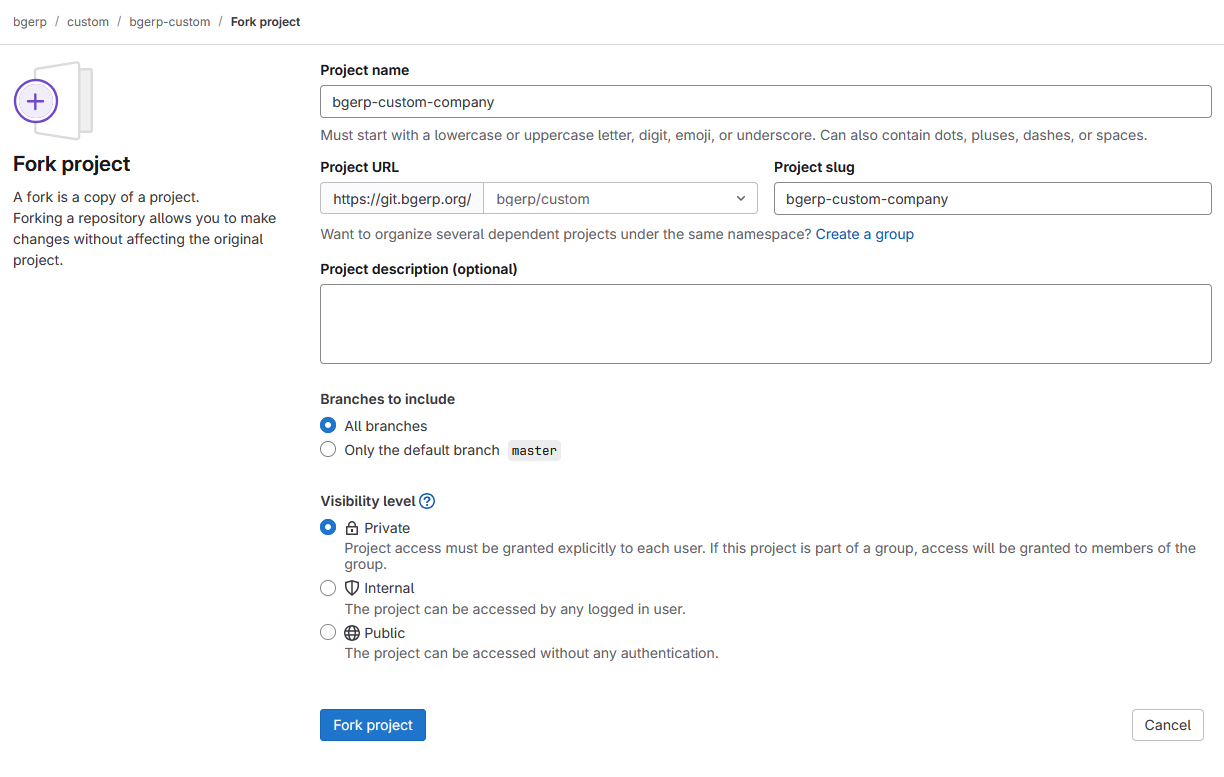The height and width of the screenshot is (777, 1224).
Task: Open the custom breadcrumb entry
Action: (87, 21)
